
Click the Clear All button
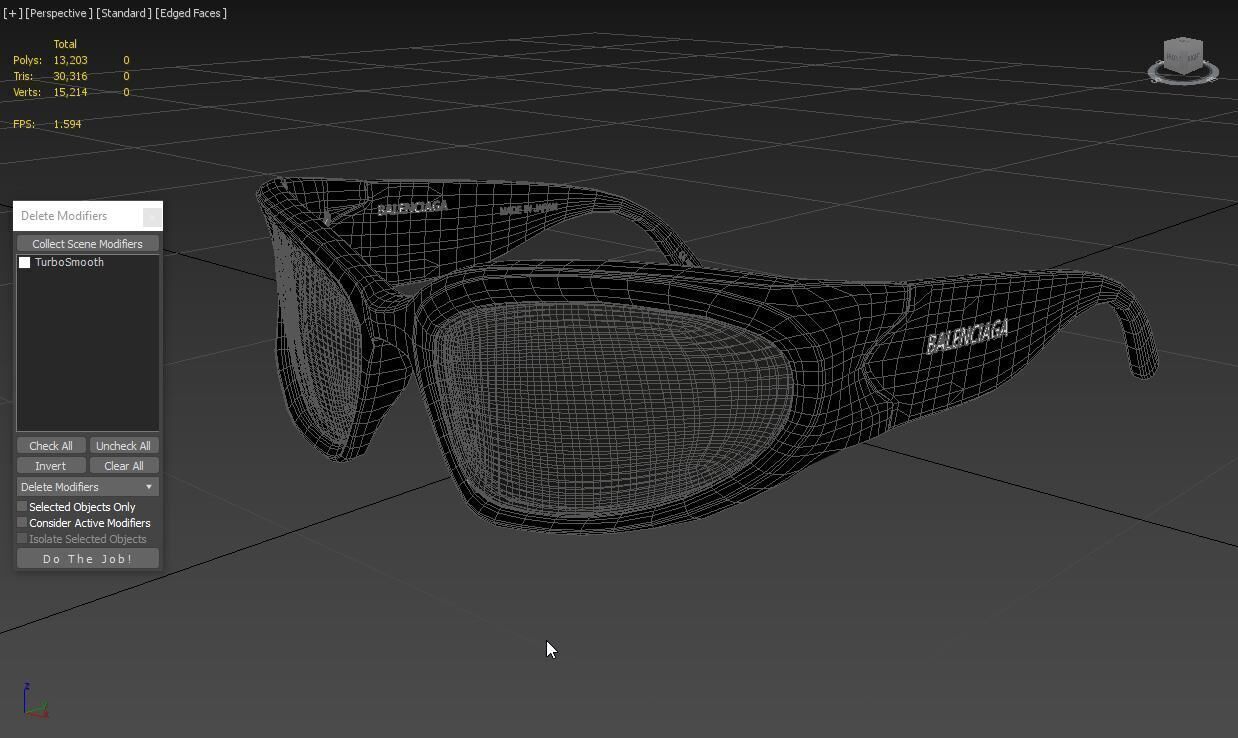click(x=123, y=466)
